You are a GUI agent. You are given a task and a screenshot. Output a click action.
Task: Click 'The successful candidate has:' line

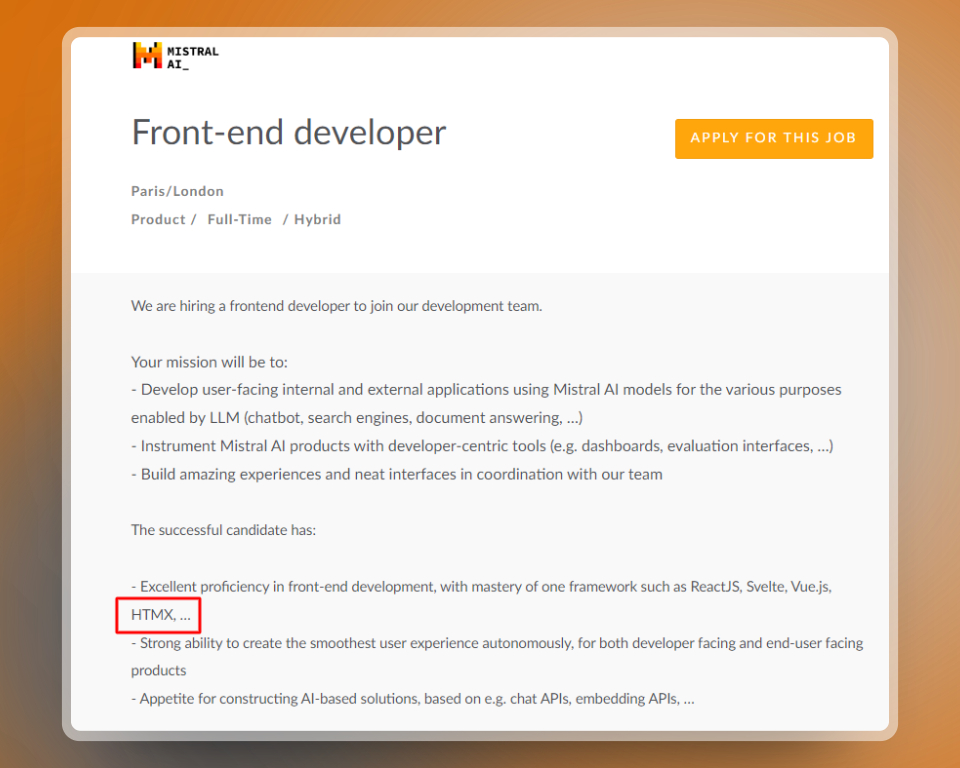223,530
